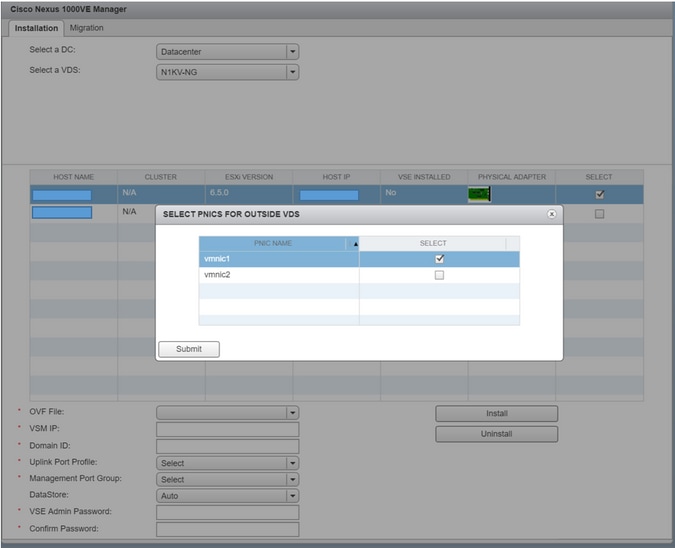Click the Install button
Viewport: 675px width, 548px height.
pyautogui.click(x=497, y=413)
